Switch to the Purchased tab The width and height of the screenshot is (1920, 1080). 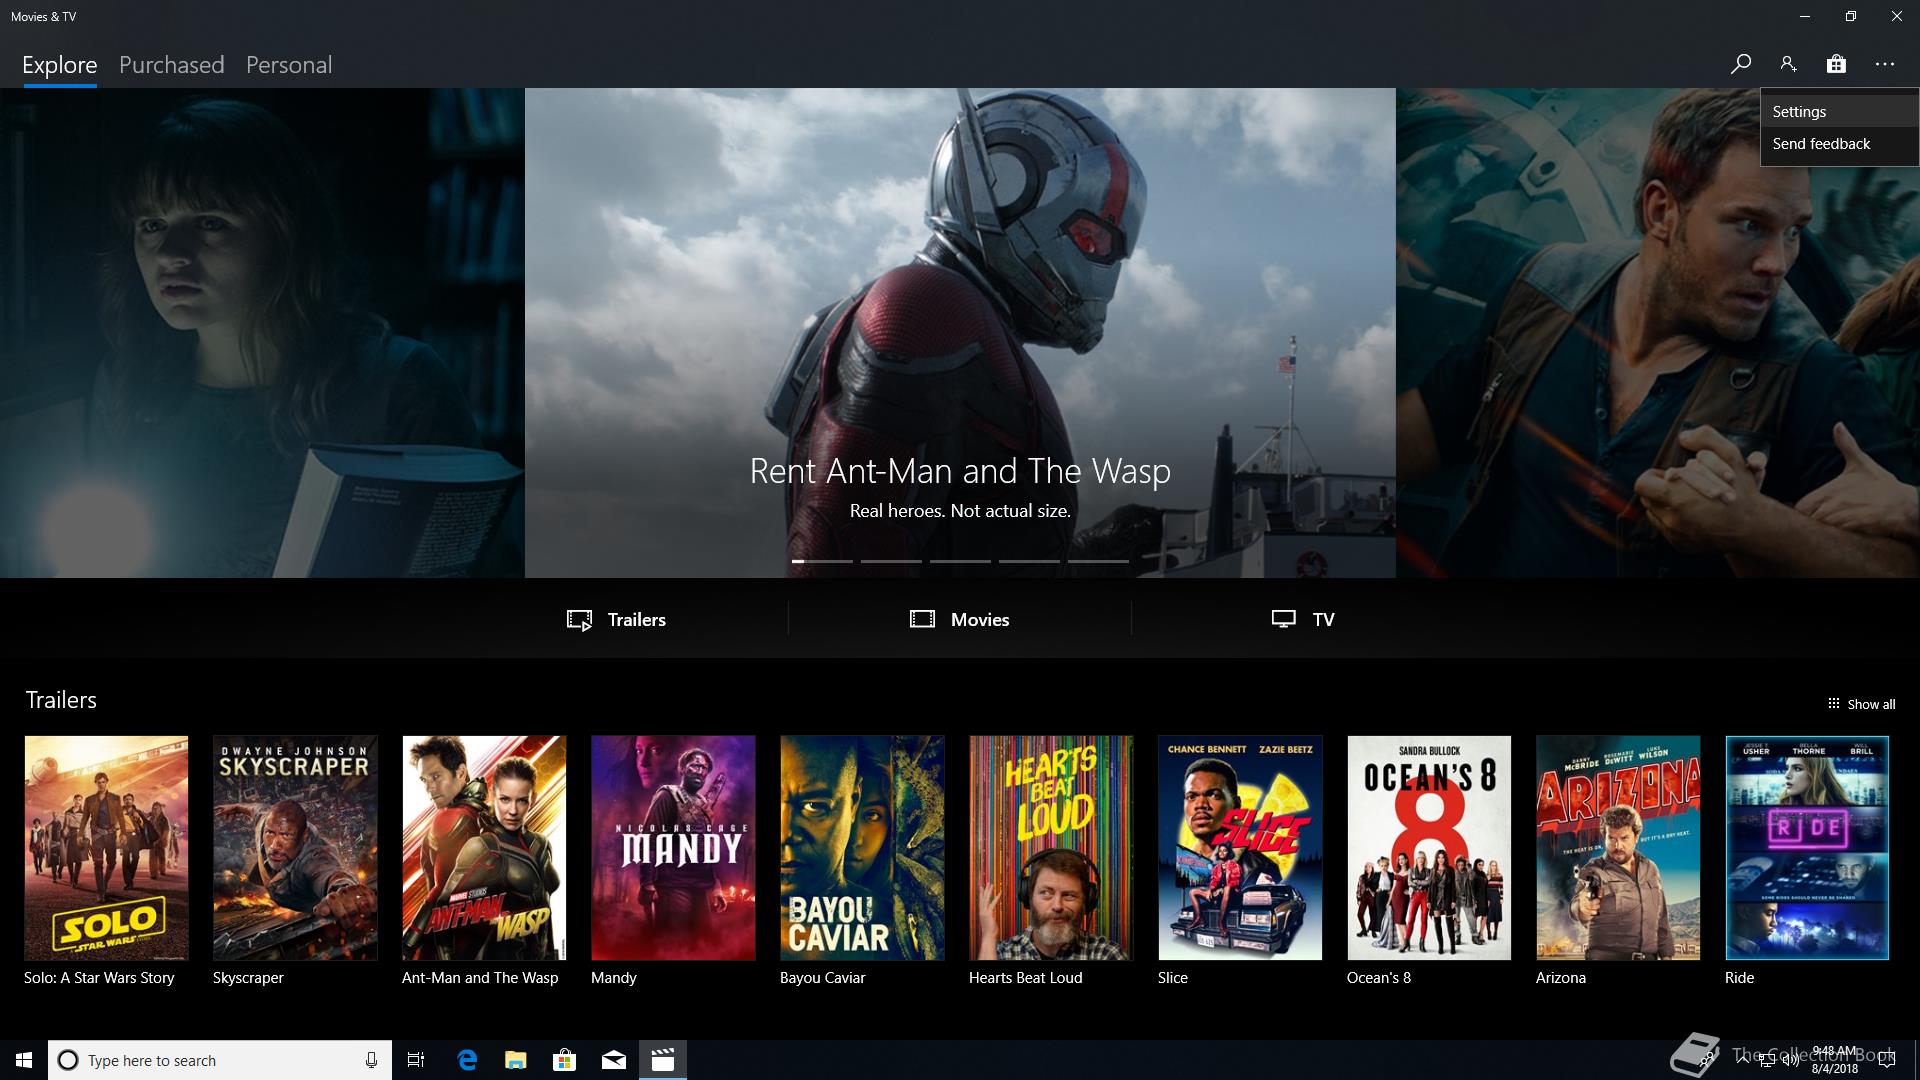(171, 65)
